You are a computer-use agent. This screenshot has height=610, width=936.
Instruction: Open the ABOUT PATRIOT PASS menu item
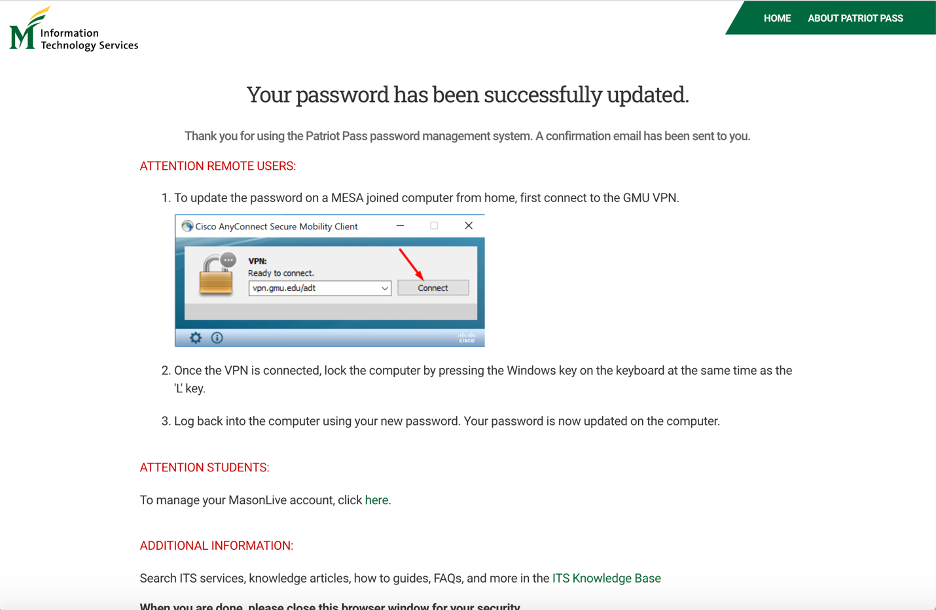(855, 18)
